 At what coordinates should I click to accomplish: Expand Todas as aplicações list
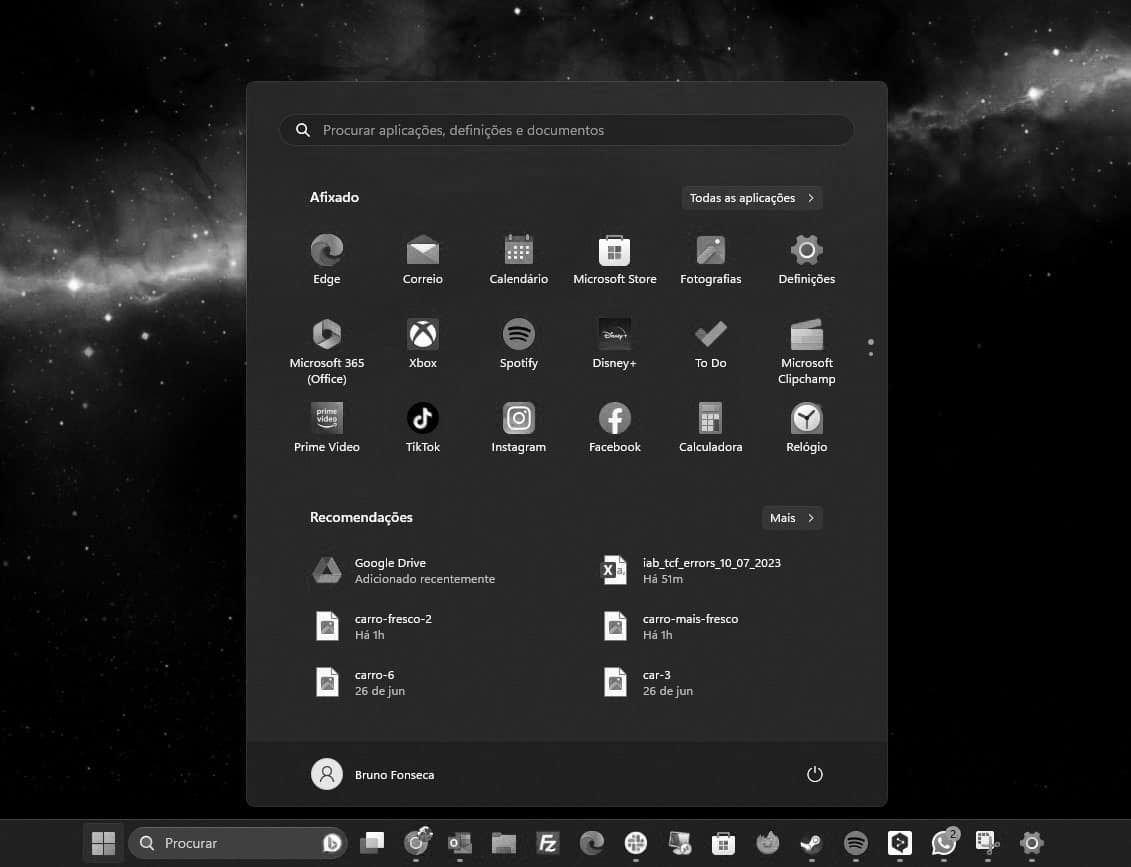coord(752,198)
